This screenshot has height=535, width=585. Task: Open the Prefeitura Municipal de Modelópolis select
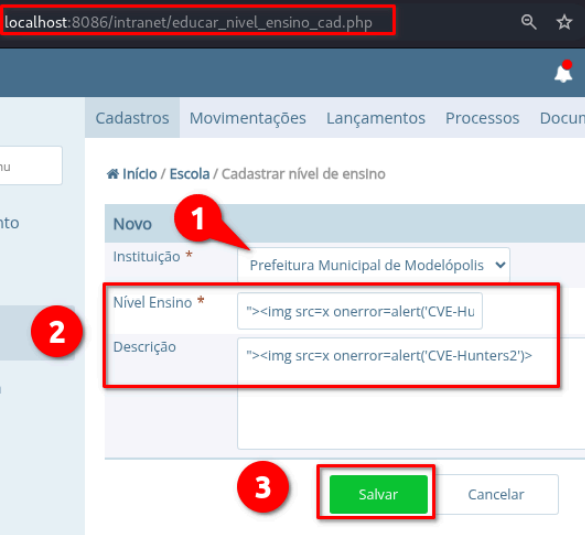(373, 265)
